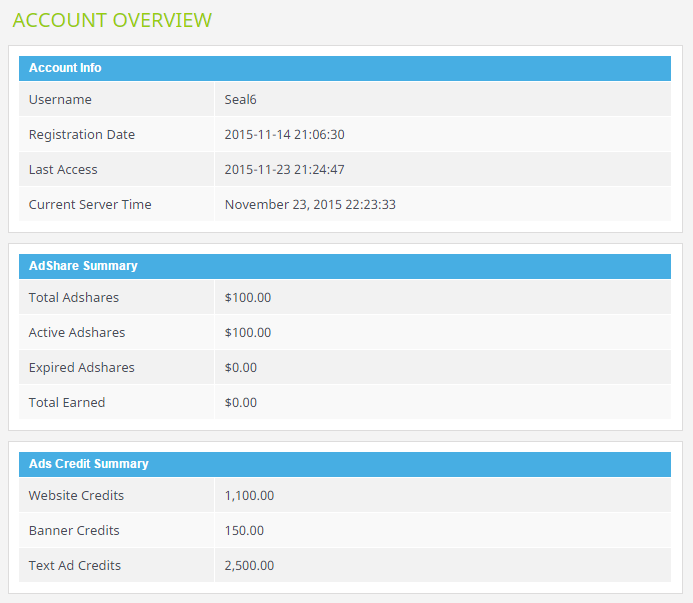Select the Expired Adshares label
The image size is (693, 603).
coord(81,368)
